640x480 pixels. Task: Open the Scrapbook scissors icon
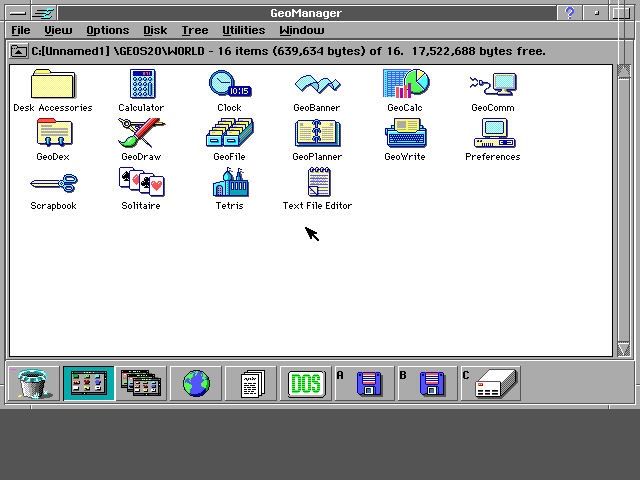pyautogui.click(x=53, y=182)
